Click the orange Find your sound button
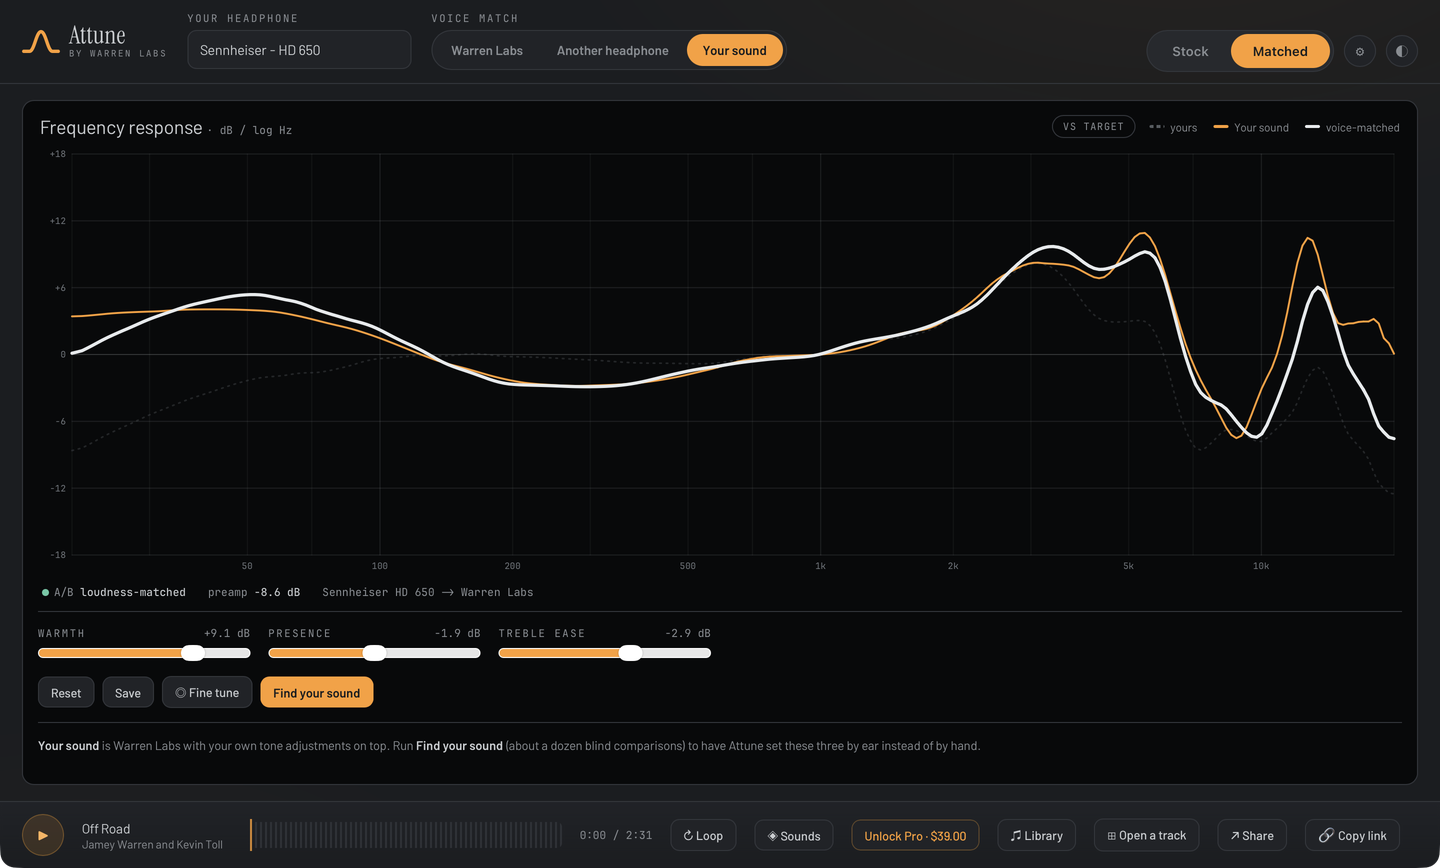 (x=316, y=692)
